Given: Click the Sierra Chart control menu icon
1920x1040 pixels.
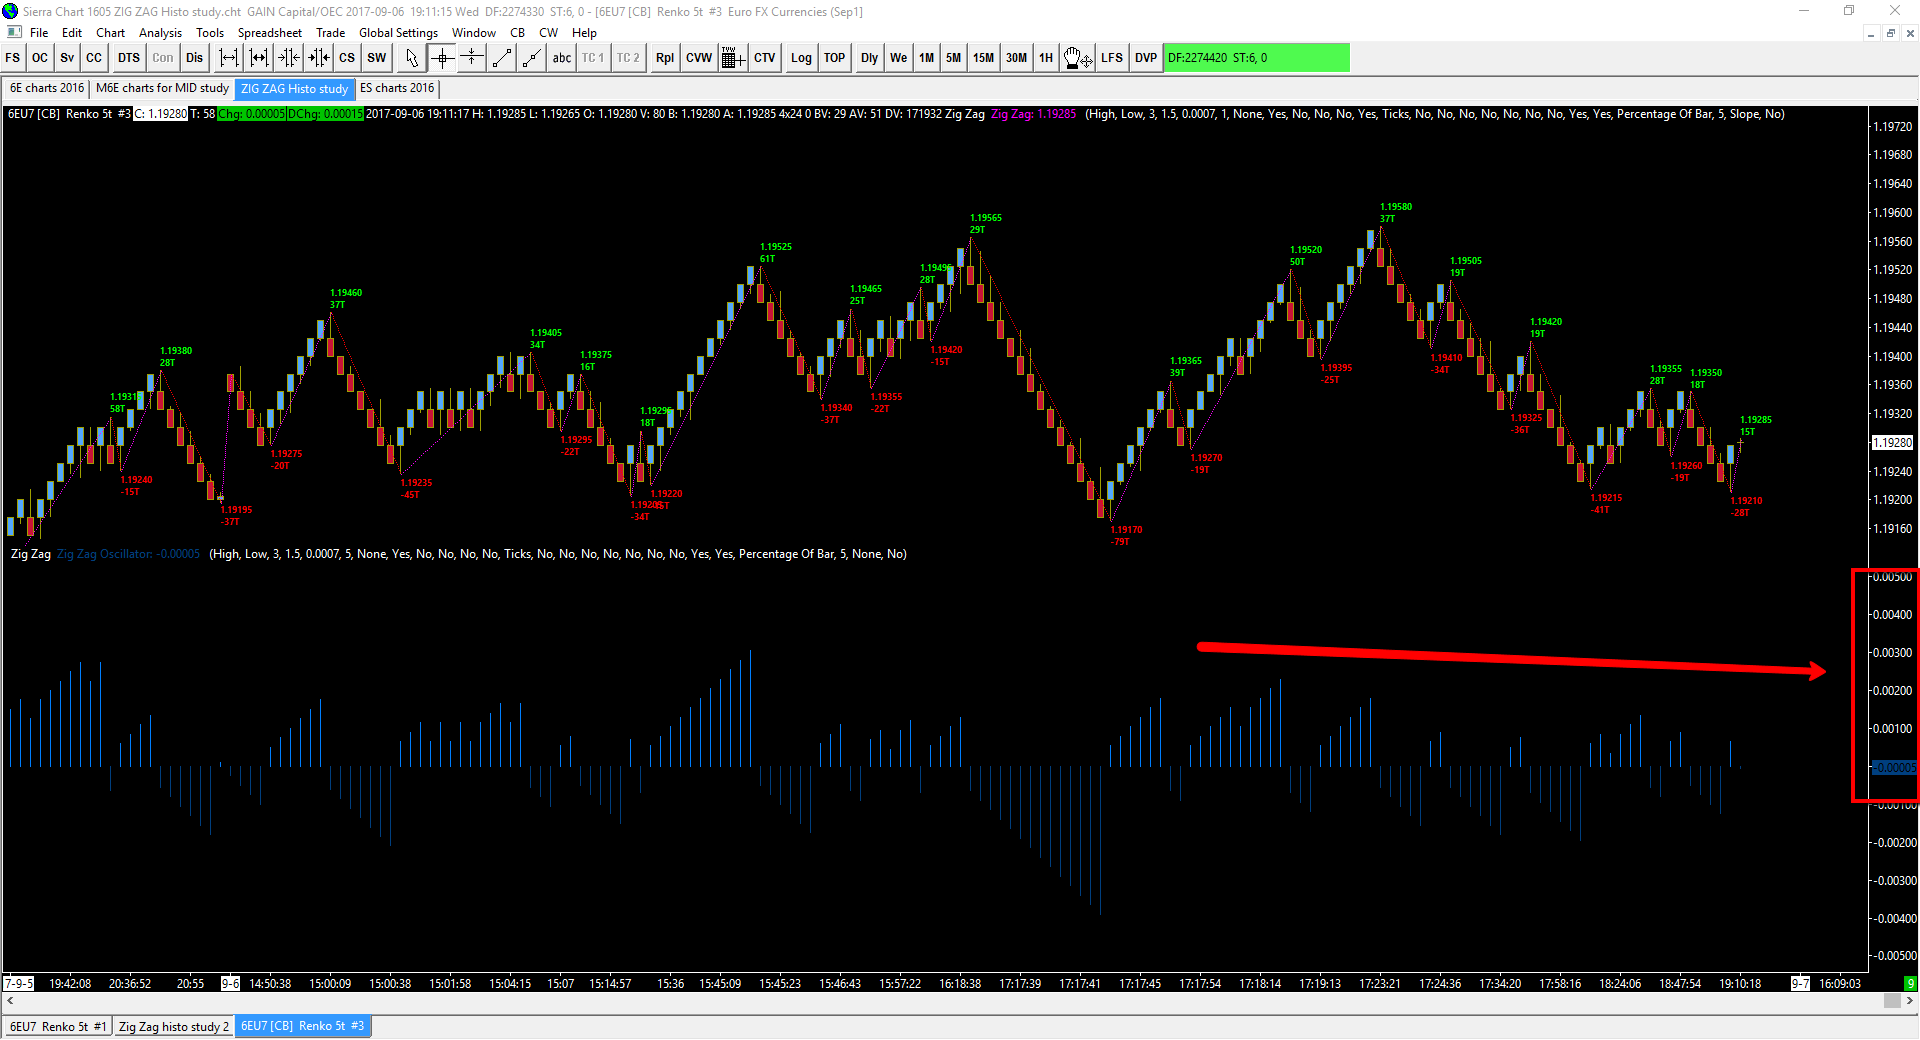Looking at the screenshot, I should pos(14,33).
